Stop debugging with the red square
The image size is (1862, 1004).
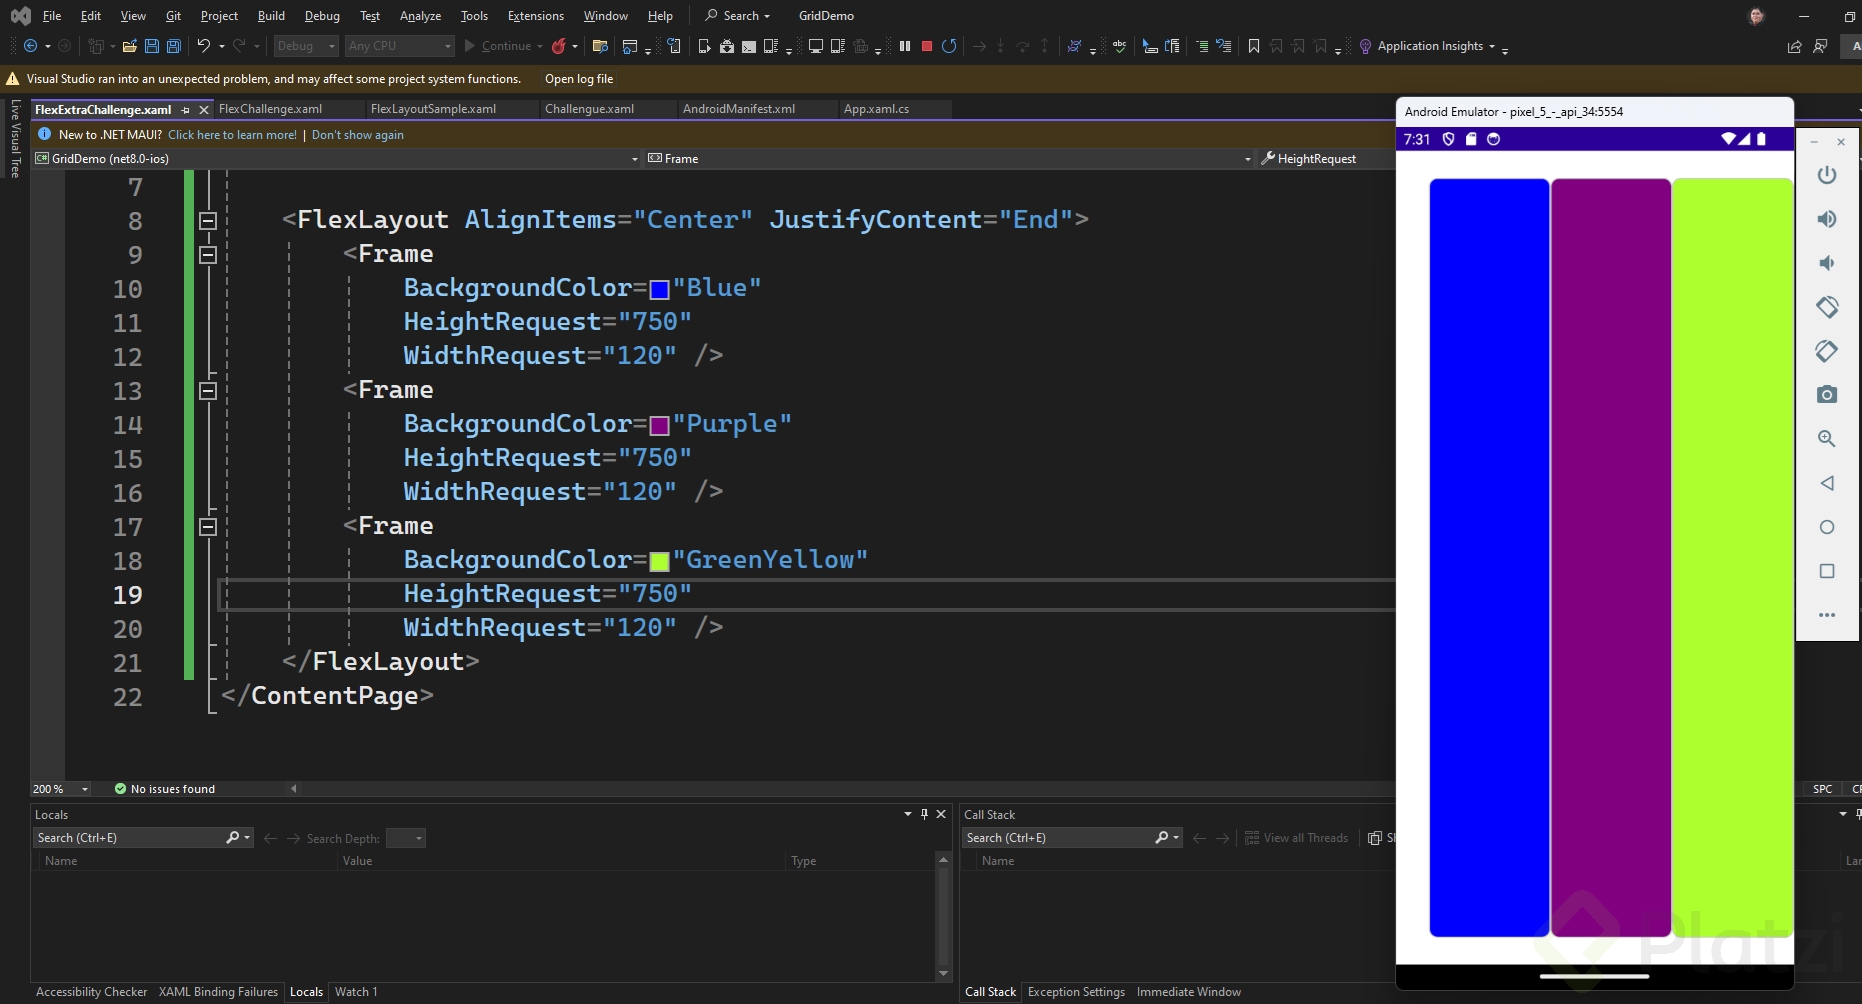point(927,46)
